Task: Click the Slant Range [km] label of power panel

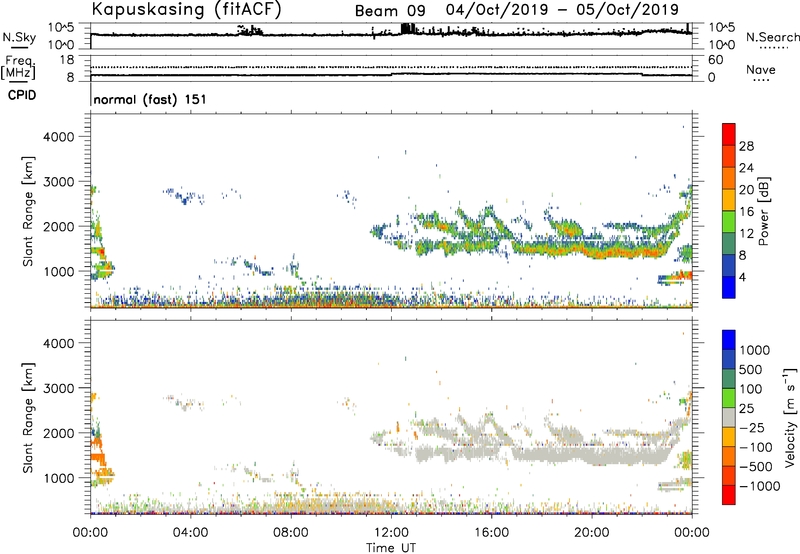Action: pyautogui.click(x=28, y=211)
